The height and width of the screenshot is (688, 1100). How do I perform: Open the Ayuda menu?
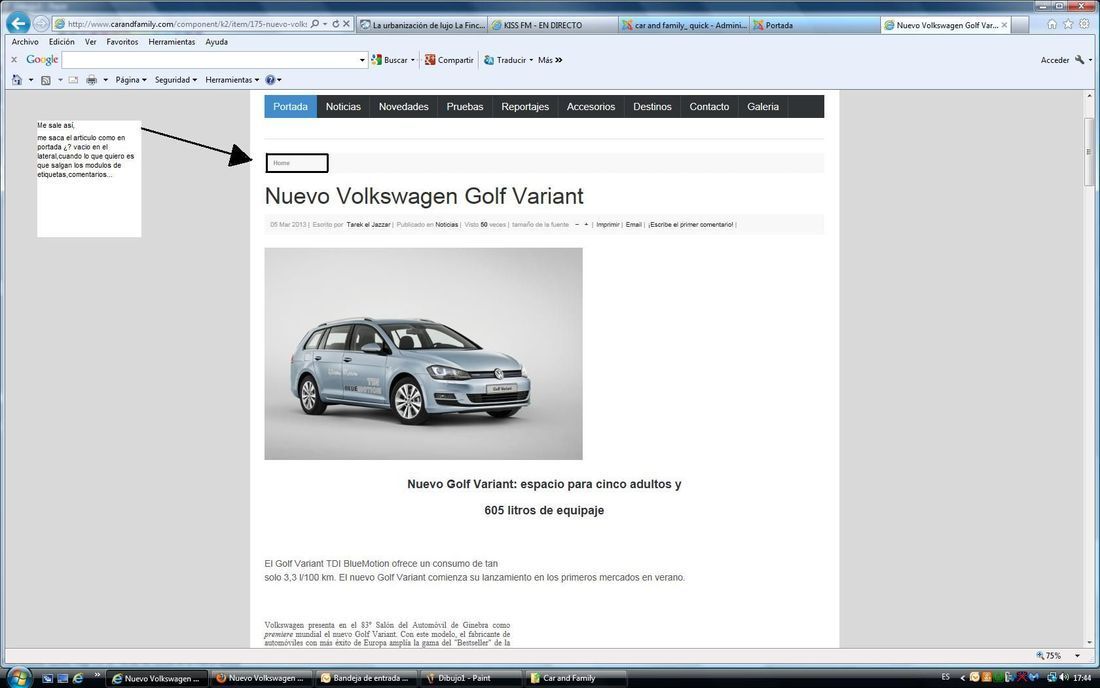click(x=216, y=42)
